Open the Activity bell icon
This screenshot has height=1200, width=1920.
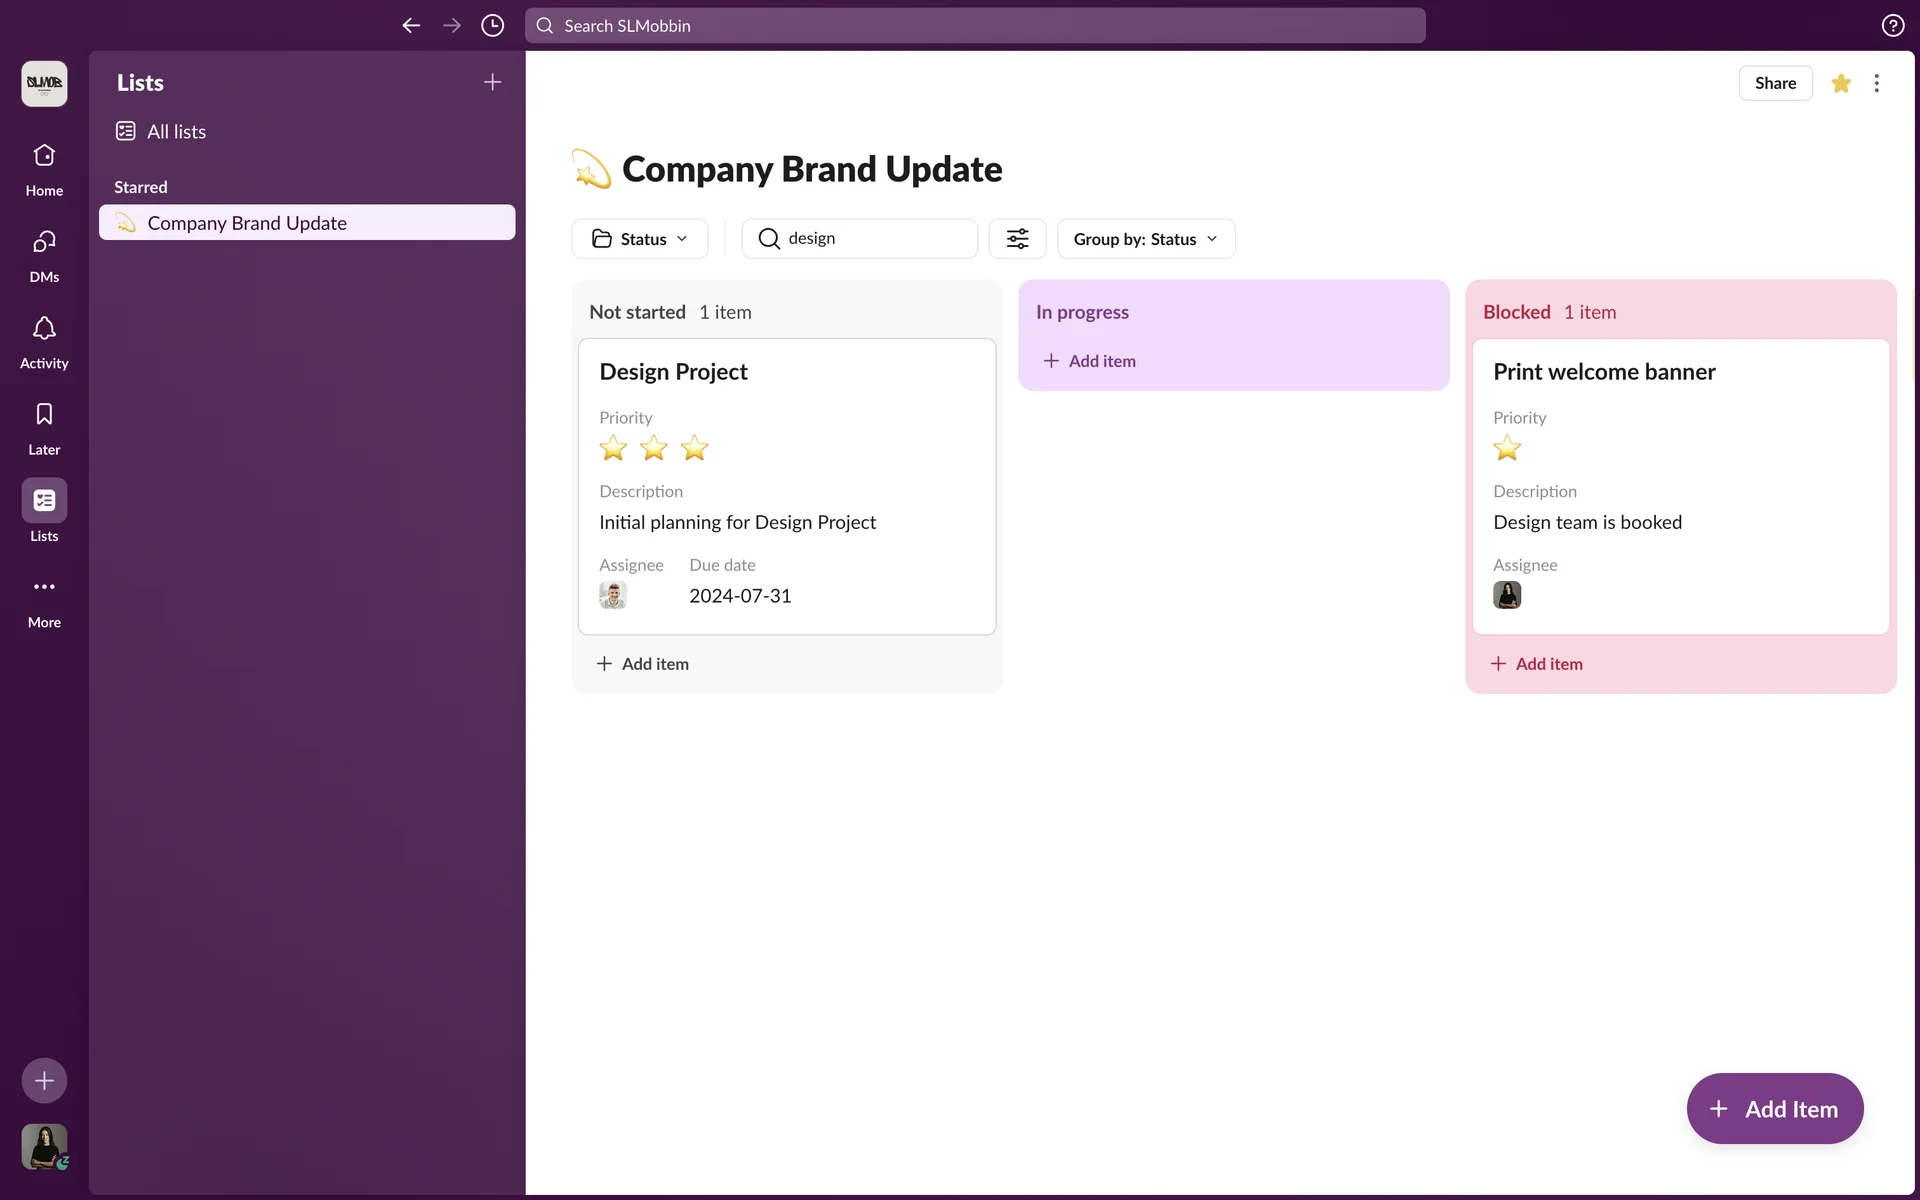[x=44, y=330]
